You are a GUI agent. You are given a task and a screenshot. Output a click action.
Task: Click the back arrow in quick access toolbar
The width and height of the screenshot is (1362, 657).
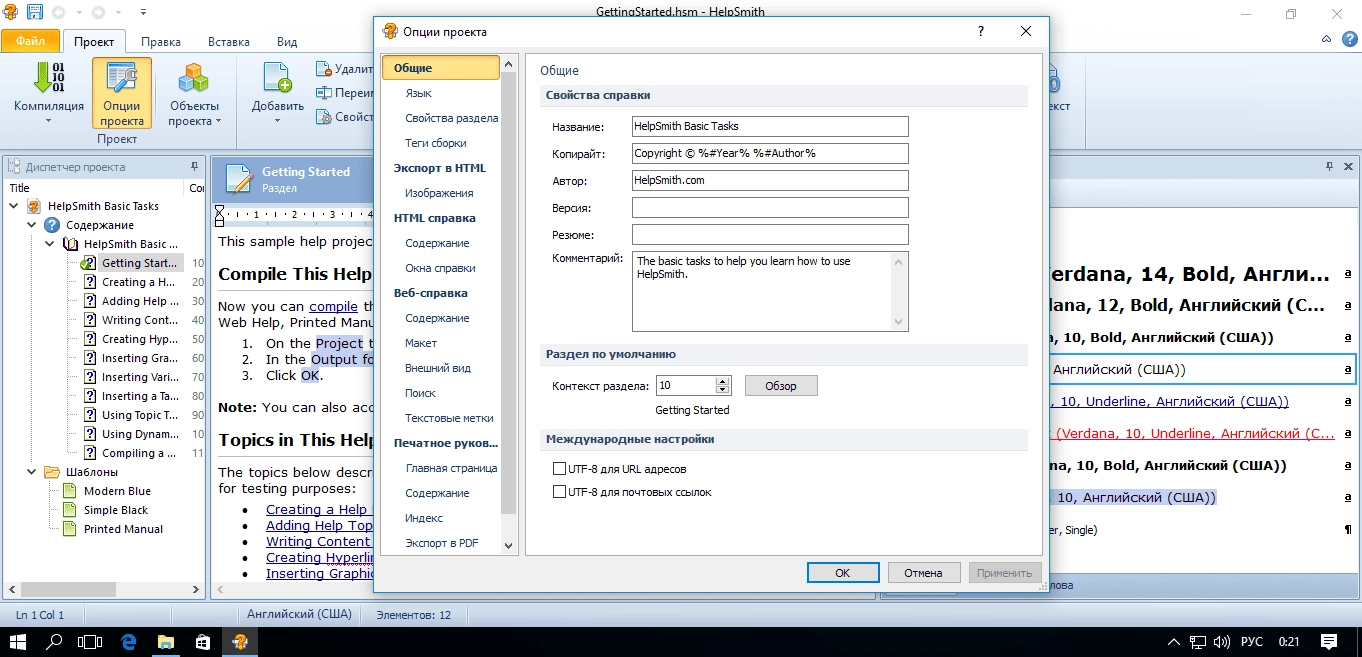pos(58,13)
